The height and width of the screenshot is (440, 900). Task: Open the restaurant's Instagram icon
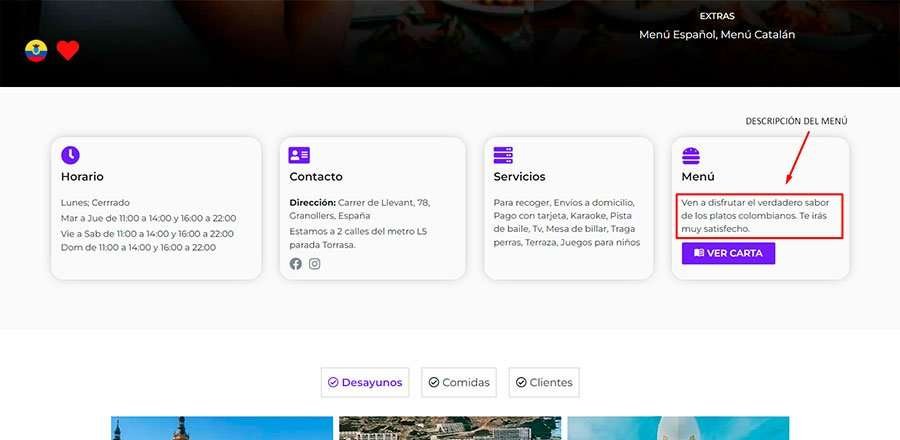pos(314,264)
